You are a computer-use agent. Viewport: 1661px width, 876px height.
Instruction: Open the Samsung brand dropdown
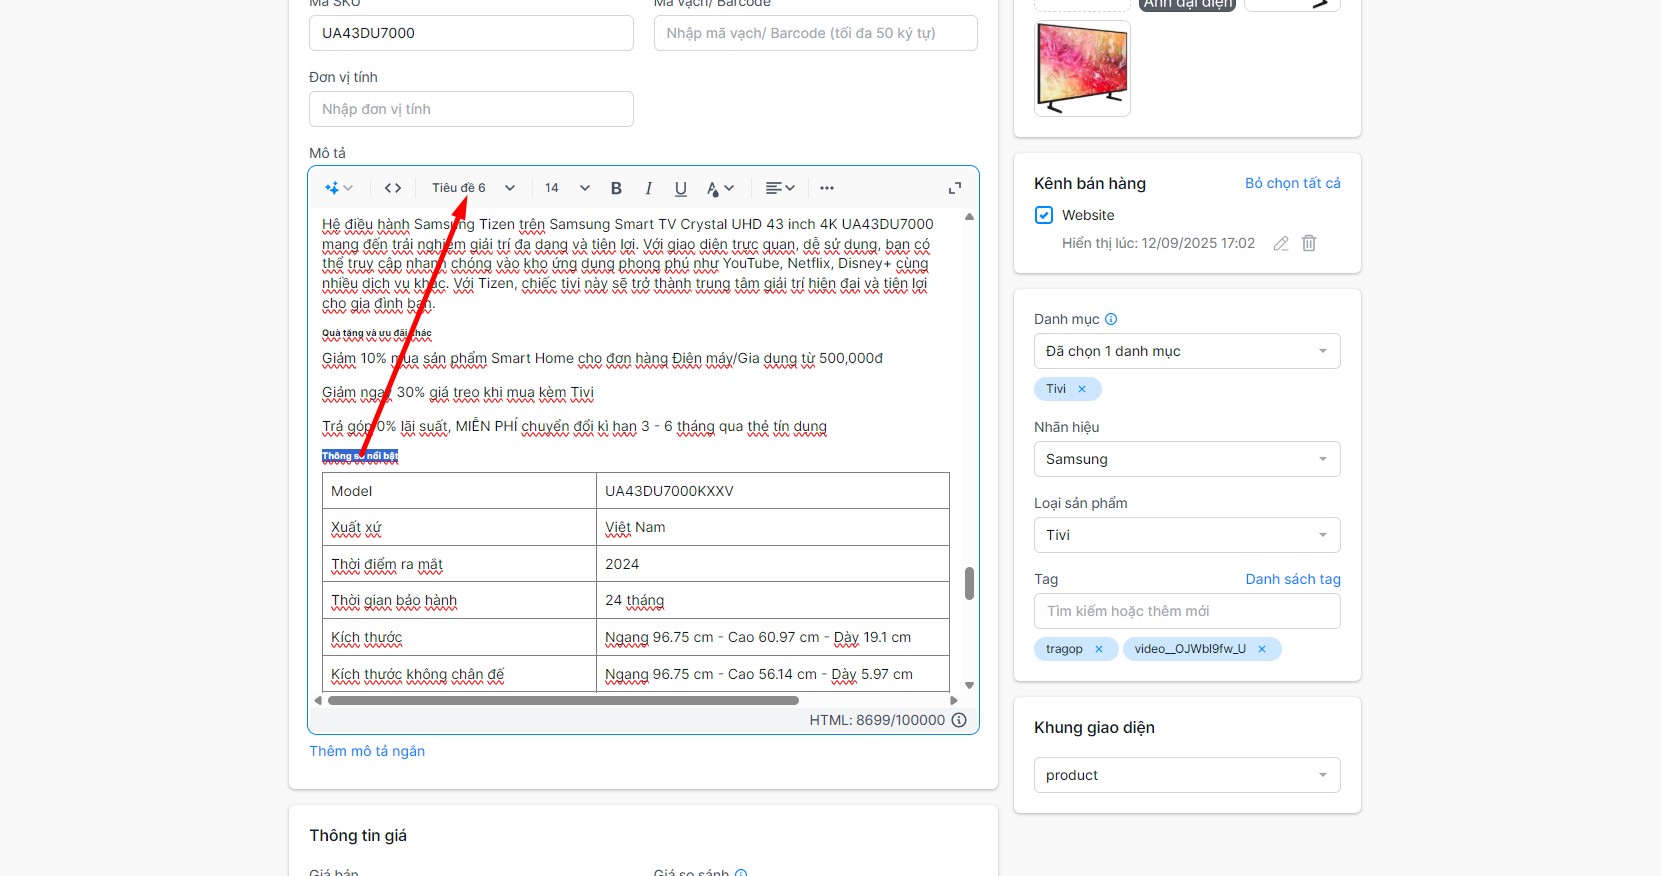(1187, 459)
